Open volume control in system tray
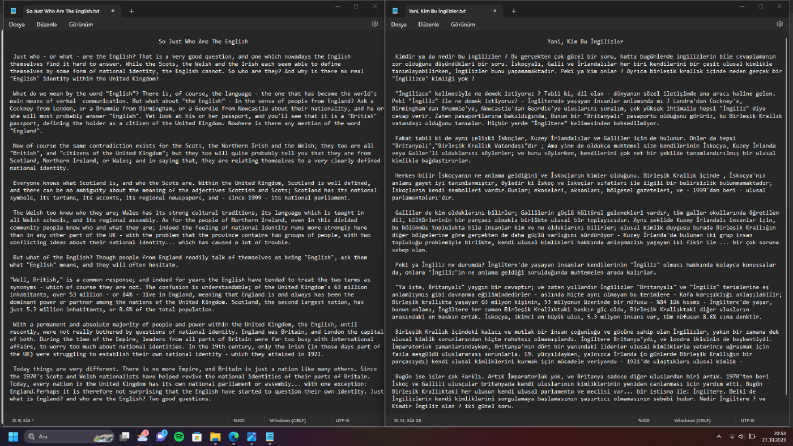The width and height of the screenshot is (793, 446). coord(741,436)
